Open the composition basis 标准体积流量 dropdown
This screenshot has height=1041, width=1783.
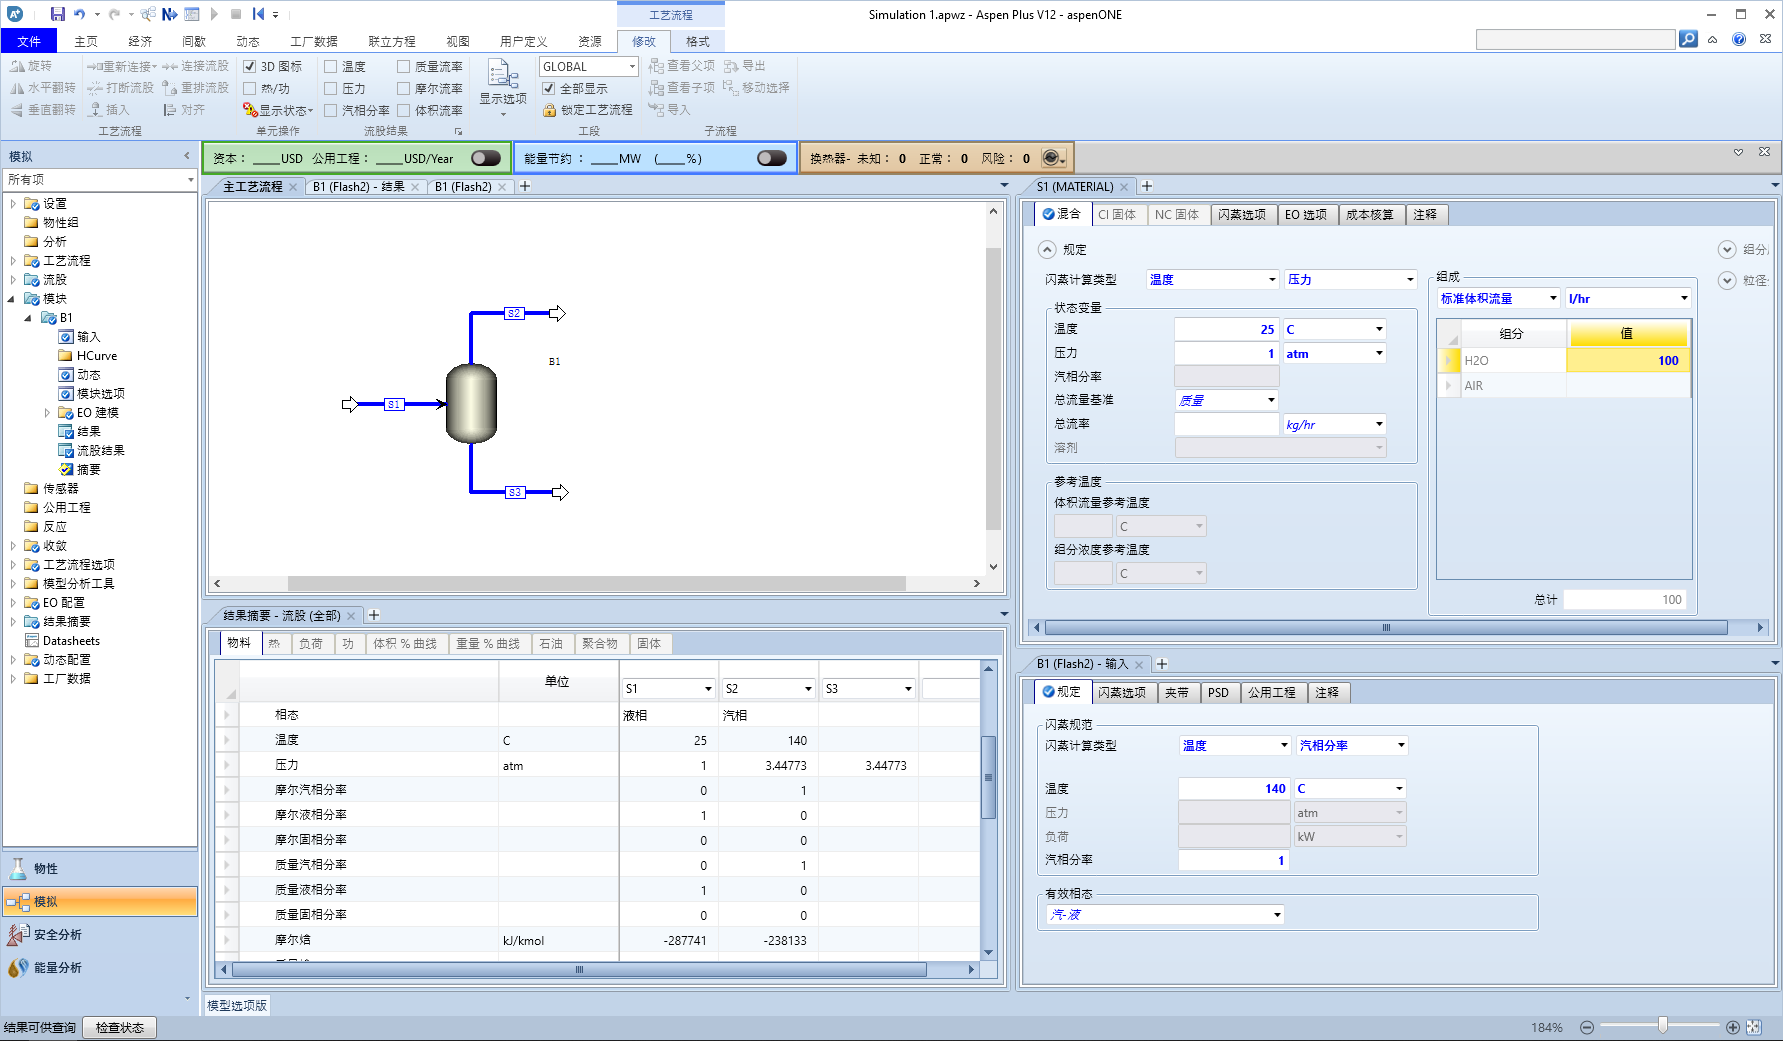pyautogui.click(x=1553, y=298)
